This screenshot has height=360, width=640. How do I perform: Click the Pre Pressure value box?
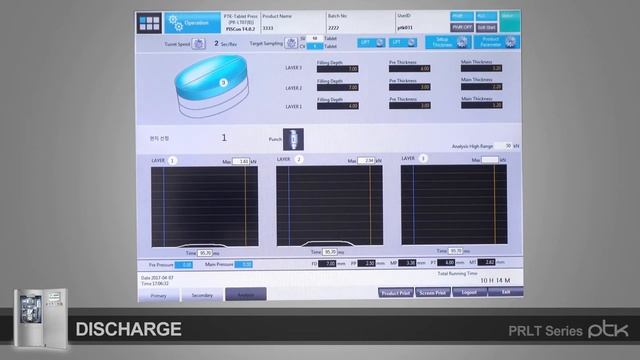tap(184, 265)
